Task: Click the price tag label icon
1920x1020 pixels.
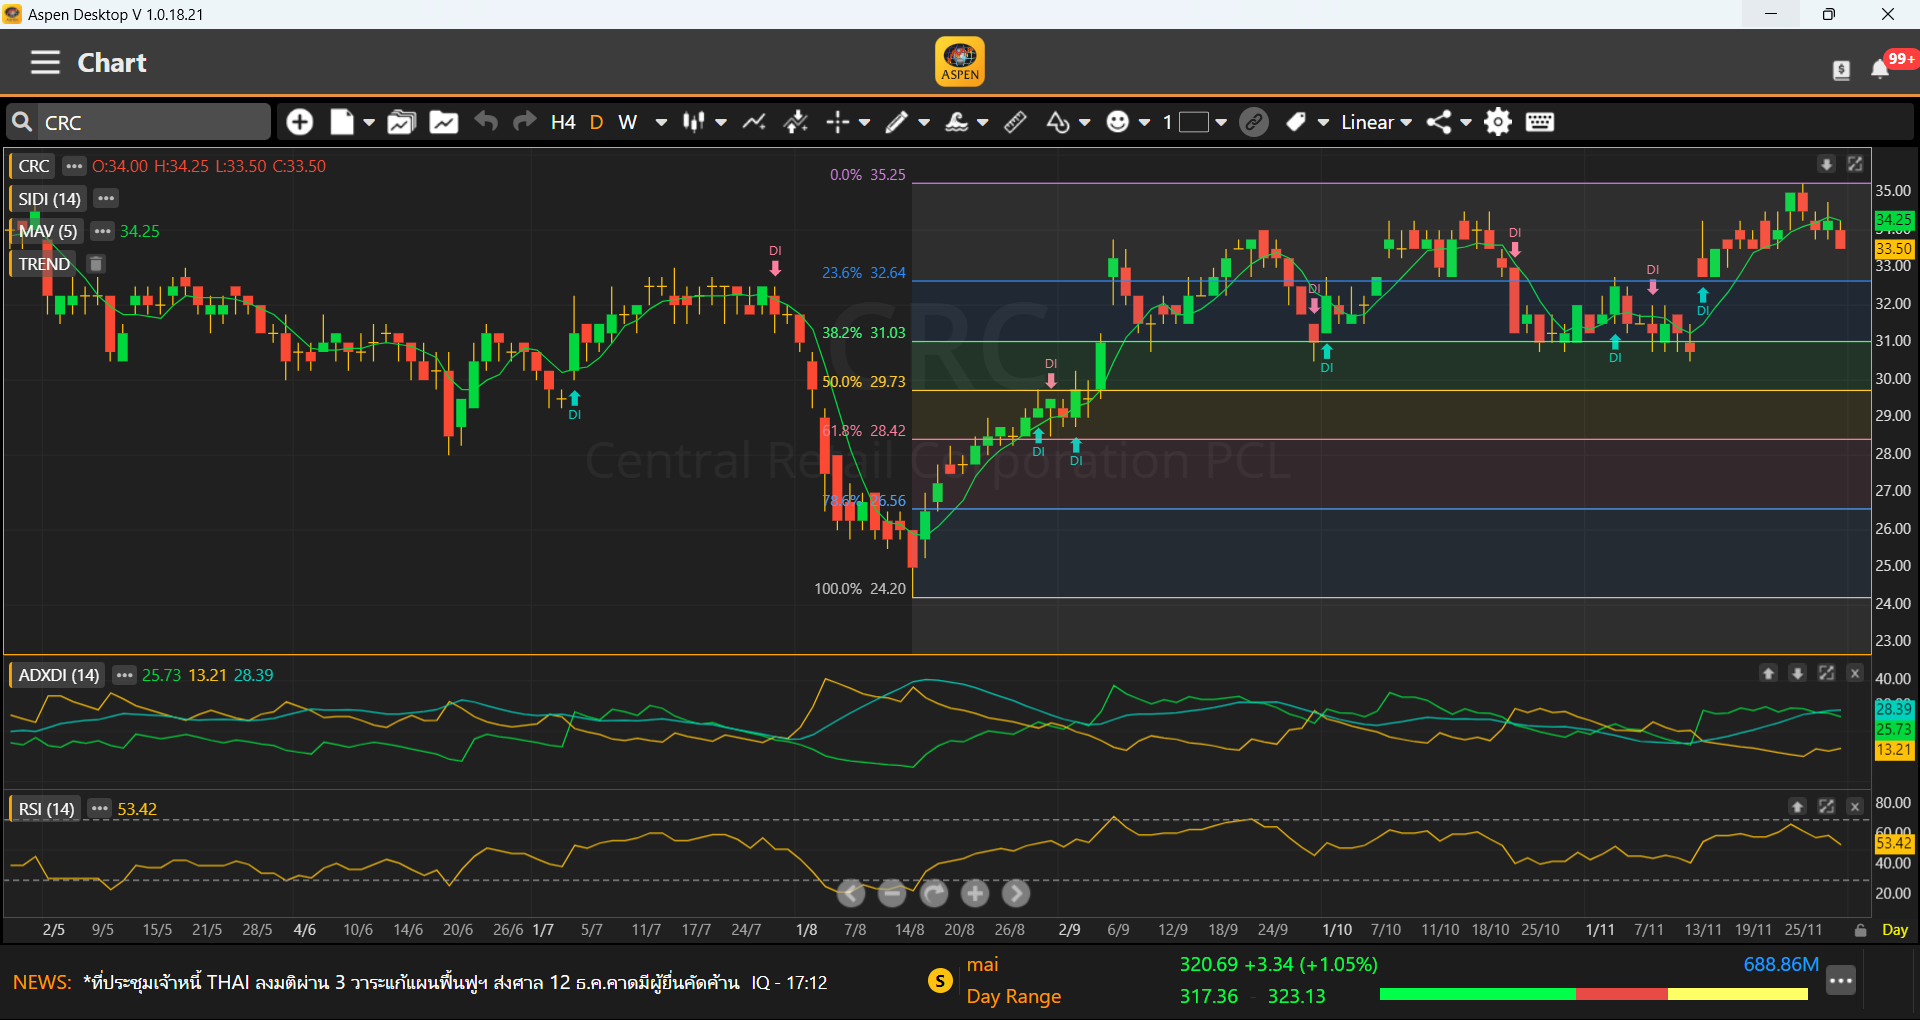Action: click(x=1296, y=122)
